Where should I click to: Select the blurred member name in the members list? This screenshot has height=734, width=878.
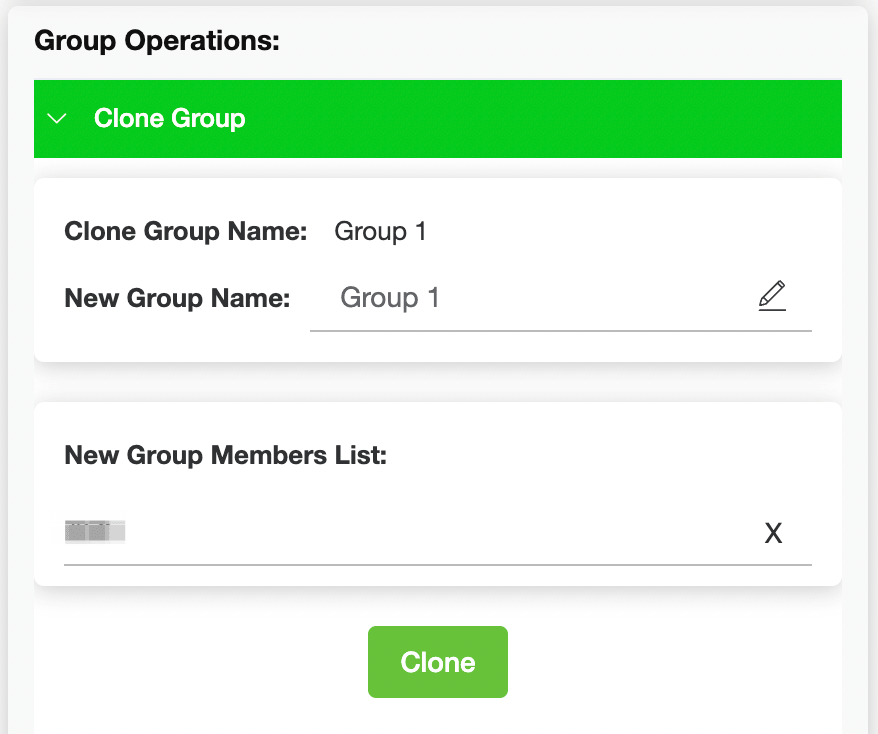pyautogui.click(x=95, y=531)
